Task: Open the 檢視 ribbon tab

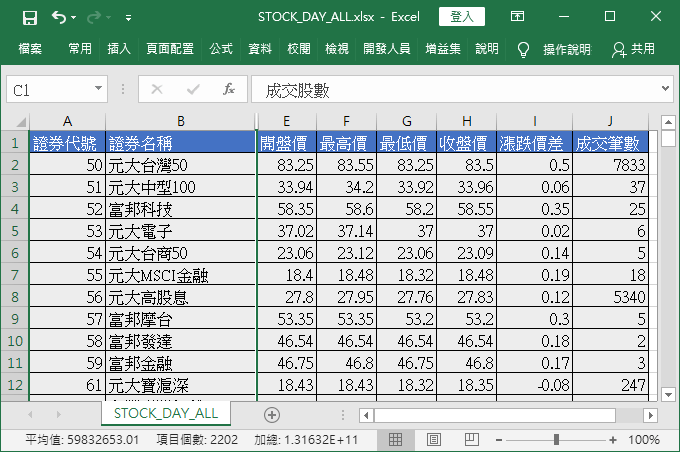Action: click(337, 49)
